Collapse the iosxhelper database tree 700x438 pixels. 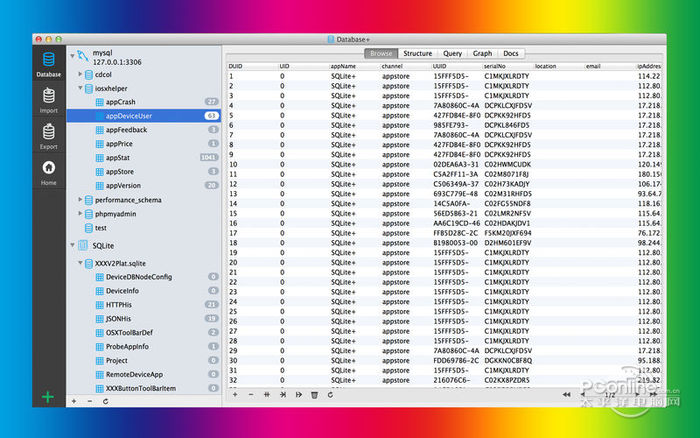pos(80,88)
